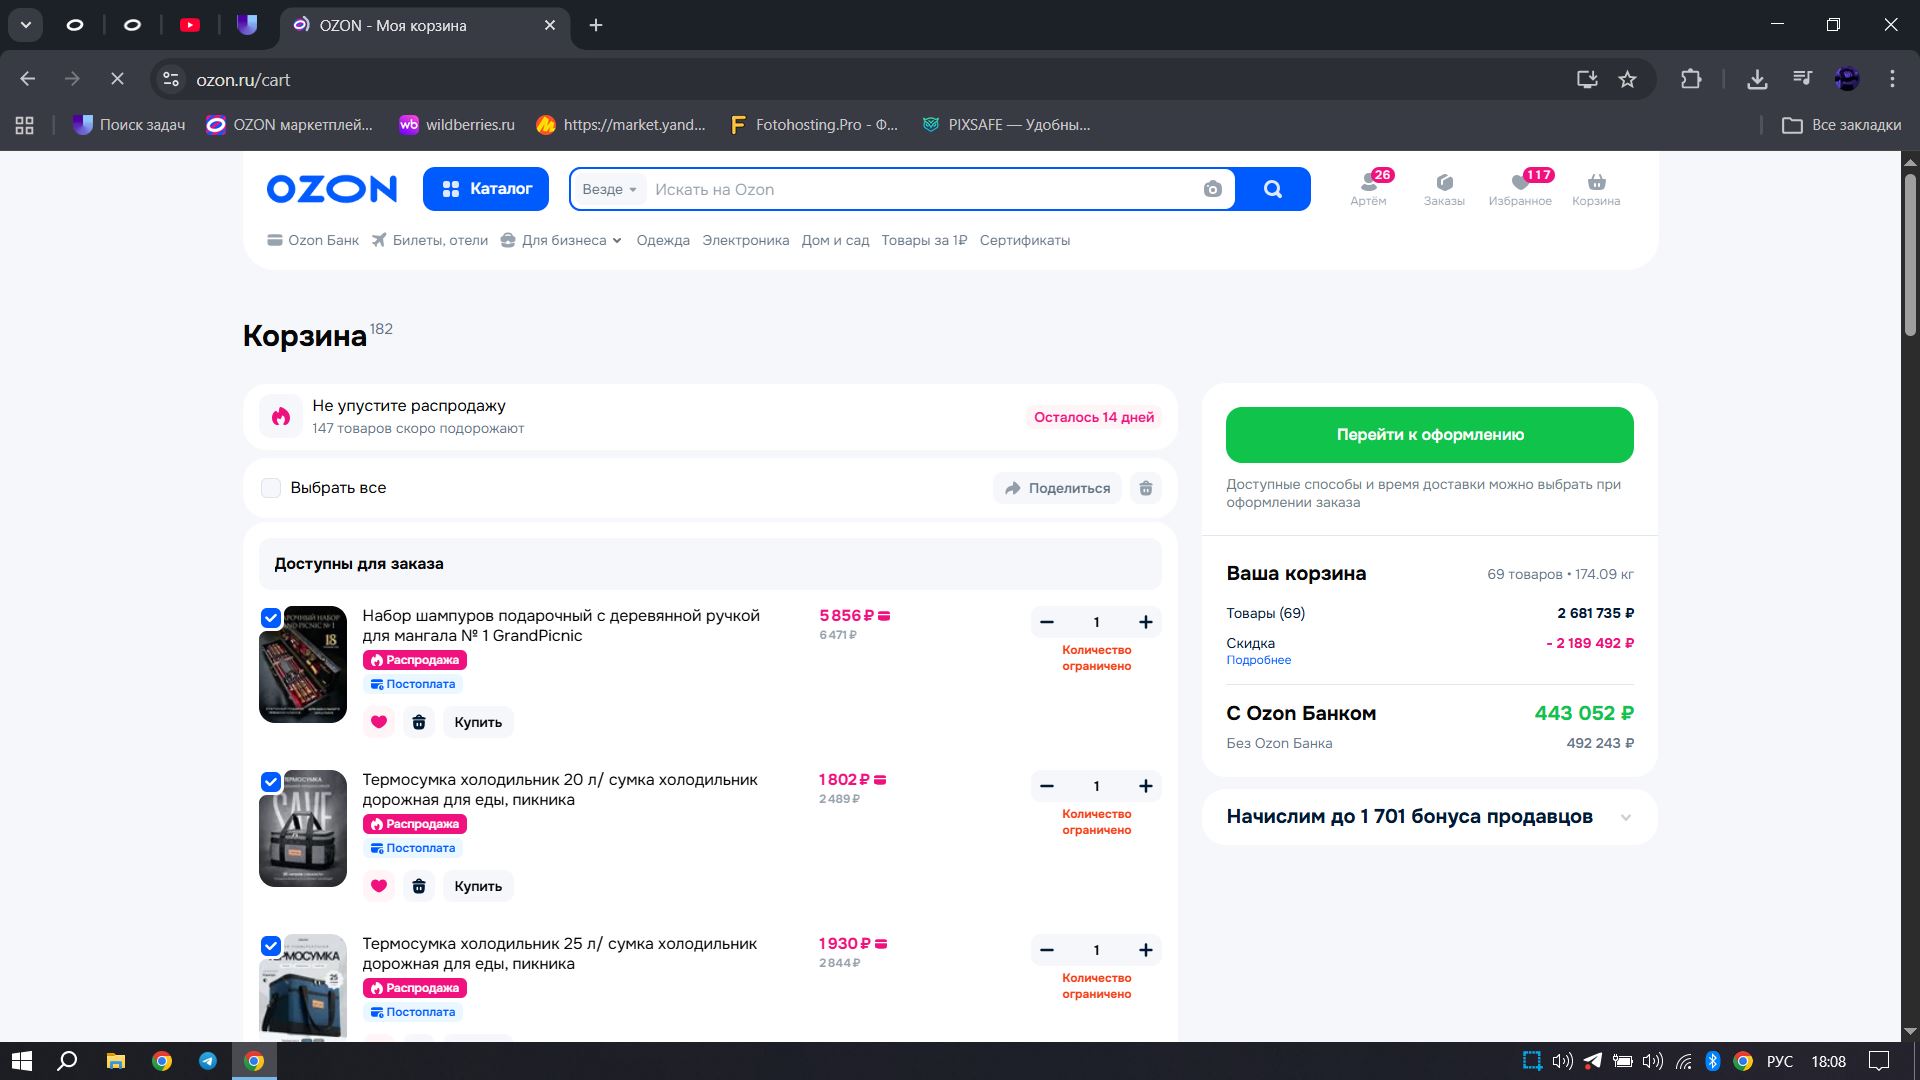The width and height of the screenshot is (1920, 1080).
Task: Uncheck the Термосумка 25 л checkbox
Action: [271, 946]
